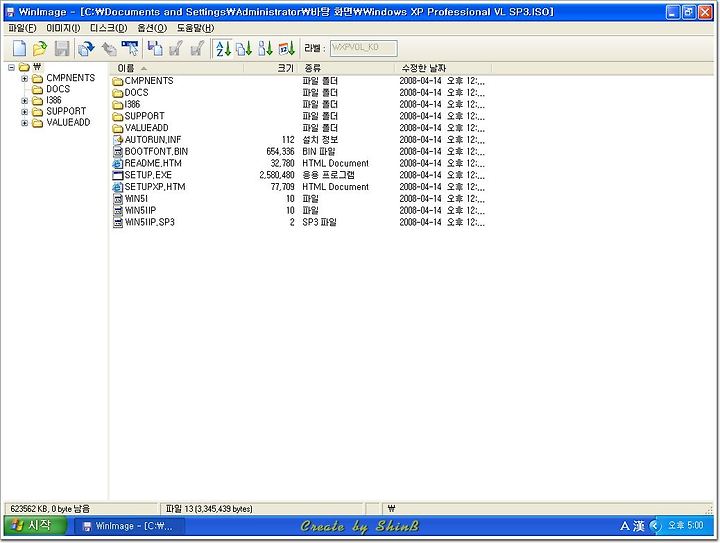This screenshot has width=720, height=543.
Task: Expand the SUPPORT node in the tree
Action: 25,112
